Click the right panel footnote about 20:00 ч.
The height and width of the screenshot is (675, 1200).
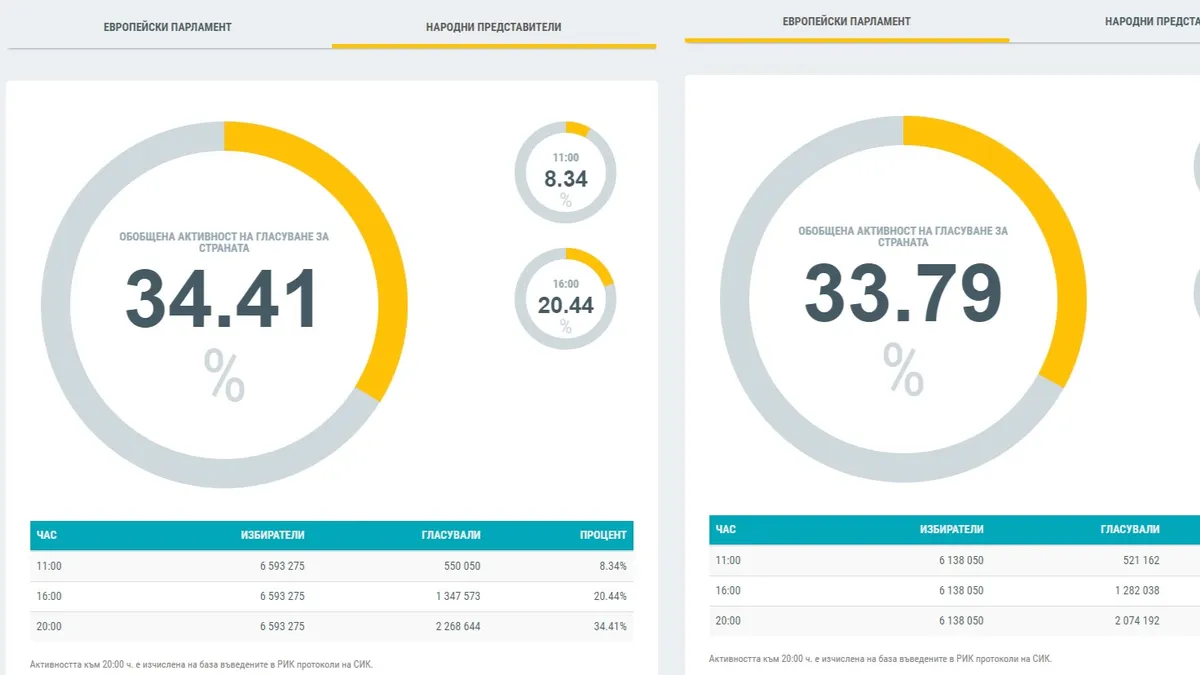coord(880,659)
